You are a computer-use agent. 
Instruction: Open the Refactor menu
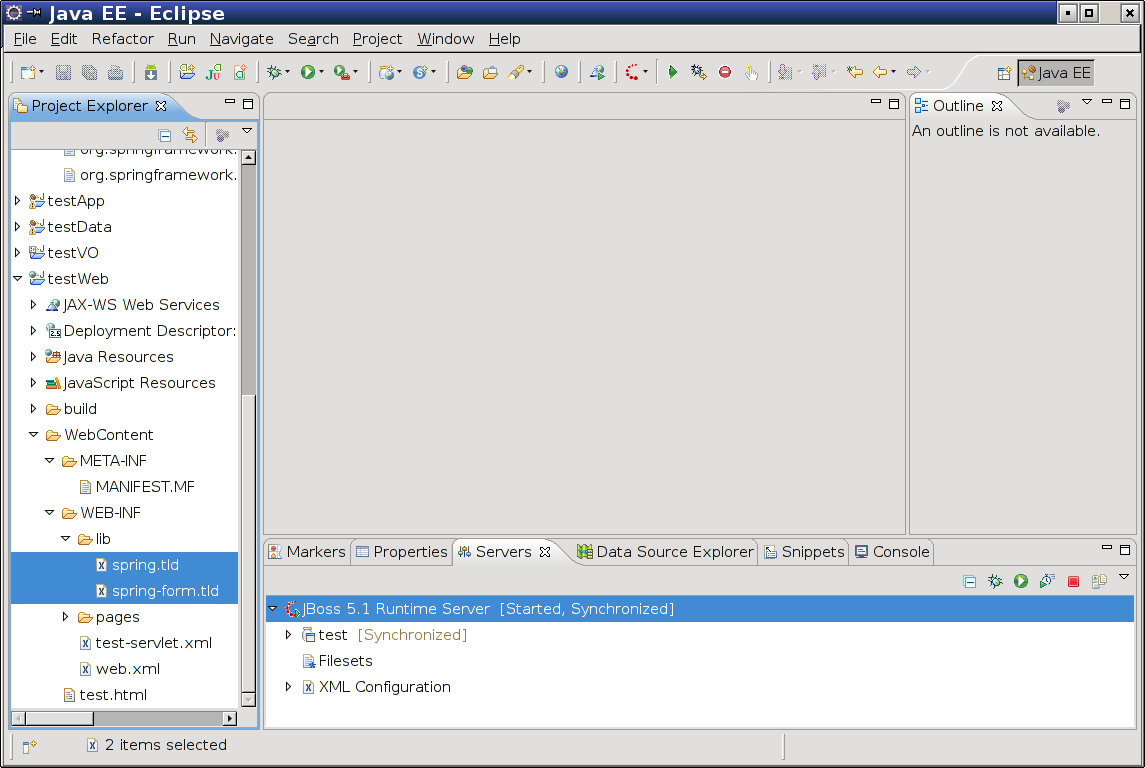click(x=123, y=39)
